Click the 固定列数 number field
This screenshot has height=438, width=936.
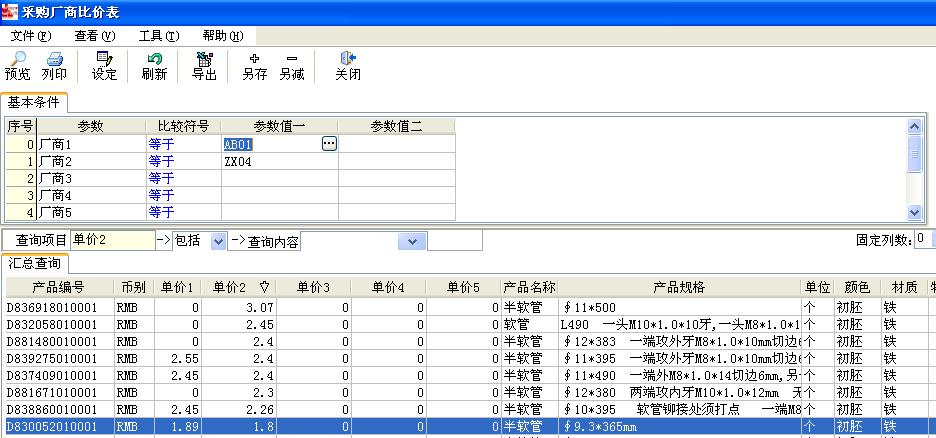tap(924, 240)
